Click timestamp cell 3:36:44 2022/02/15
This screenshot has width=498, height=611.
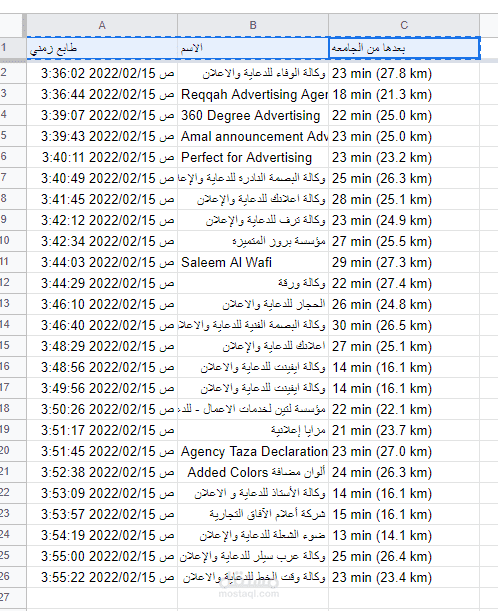click(x=102, y=94)
